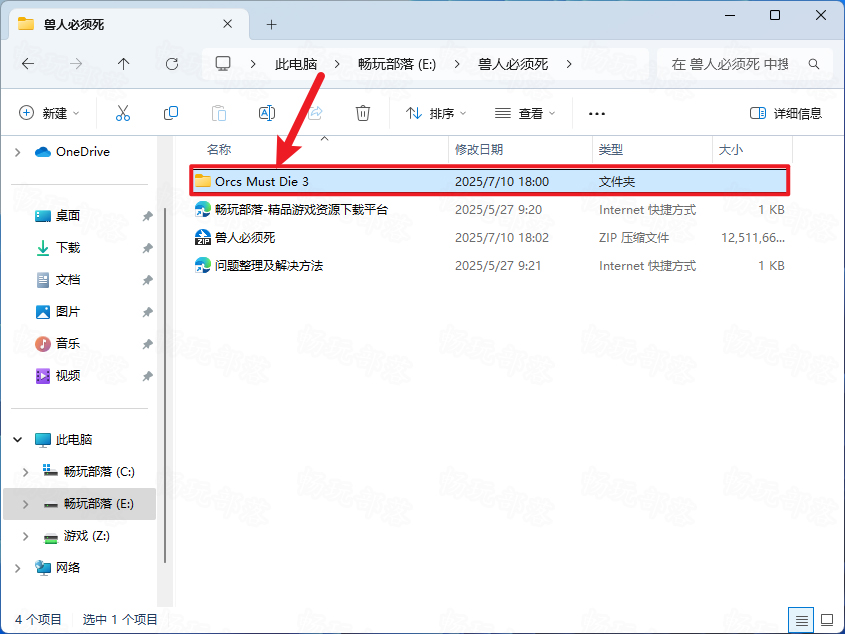Sort by the 修改日期 column header
845x634 pixels.
click(520, 149)
